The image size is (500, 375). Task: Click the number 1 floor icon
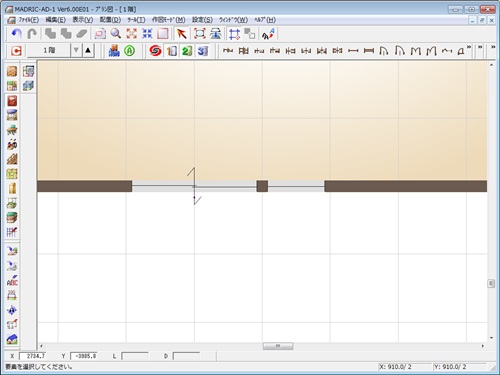click(x=172, y=51)
